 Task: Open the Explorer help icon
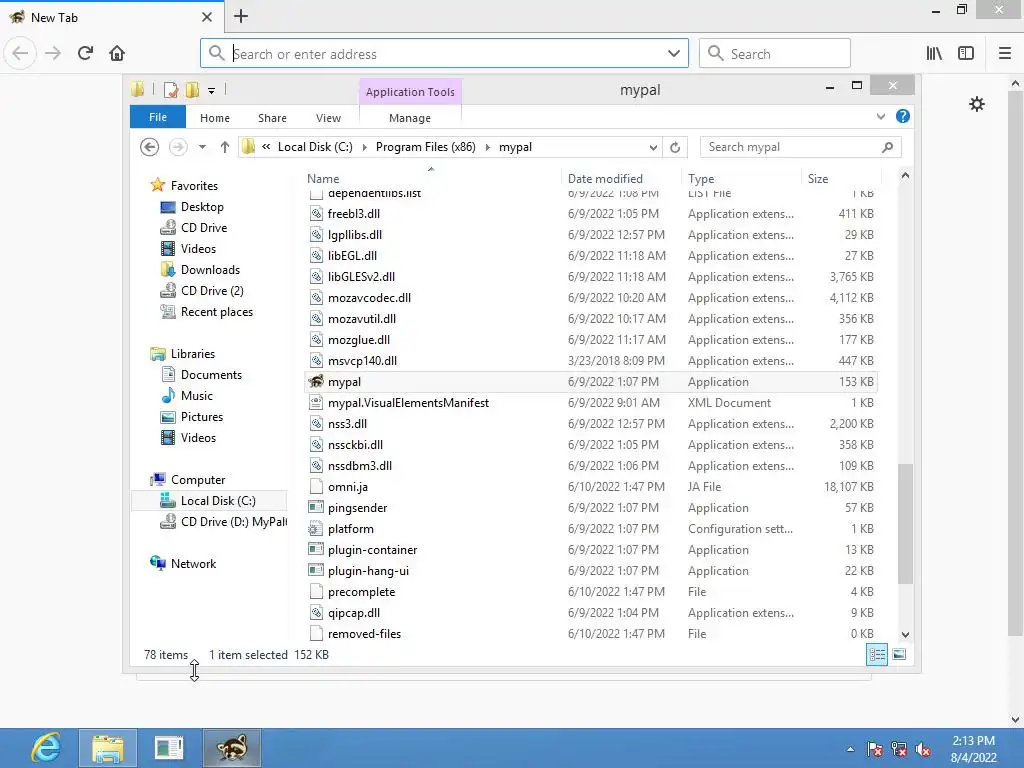(903, 116)
